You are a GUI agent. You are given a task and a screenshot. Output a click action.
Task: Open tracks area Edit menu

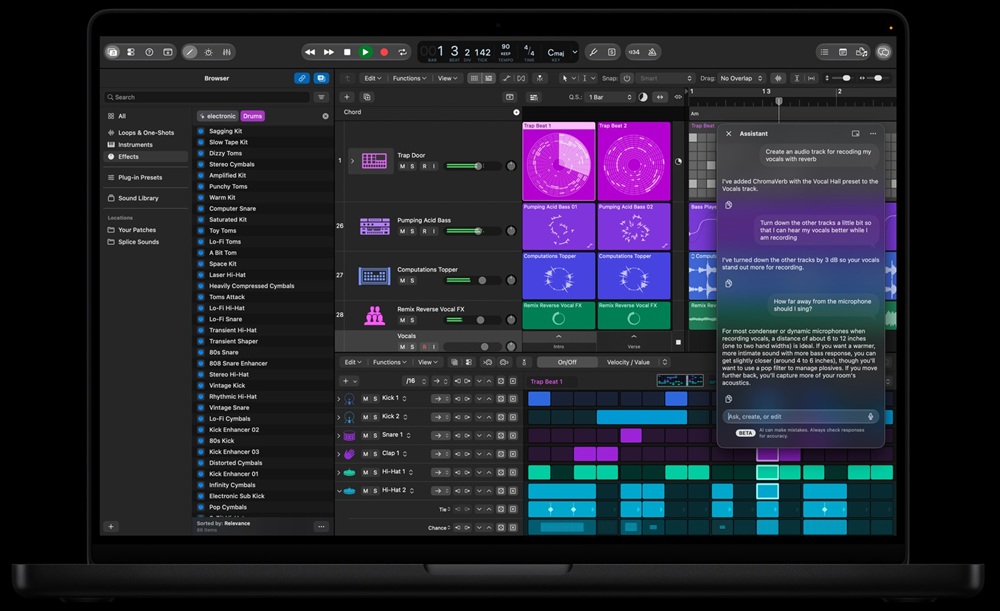372,78
